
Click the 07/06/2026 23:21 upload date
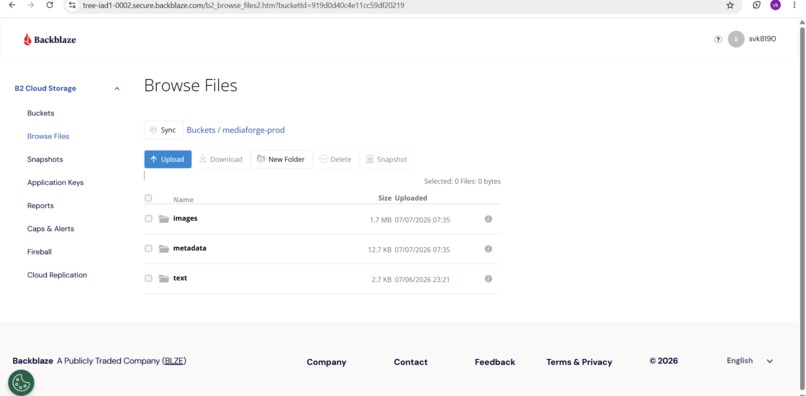(x=423, y=279)
